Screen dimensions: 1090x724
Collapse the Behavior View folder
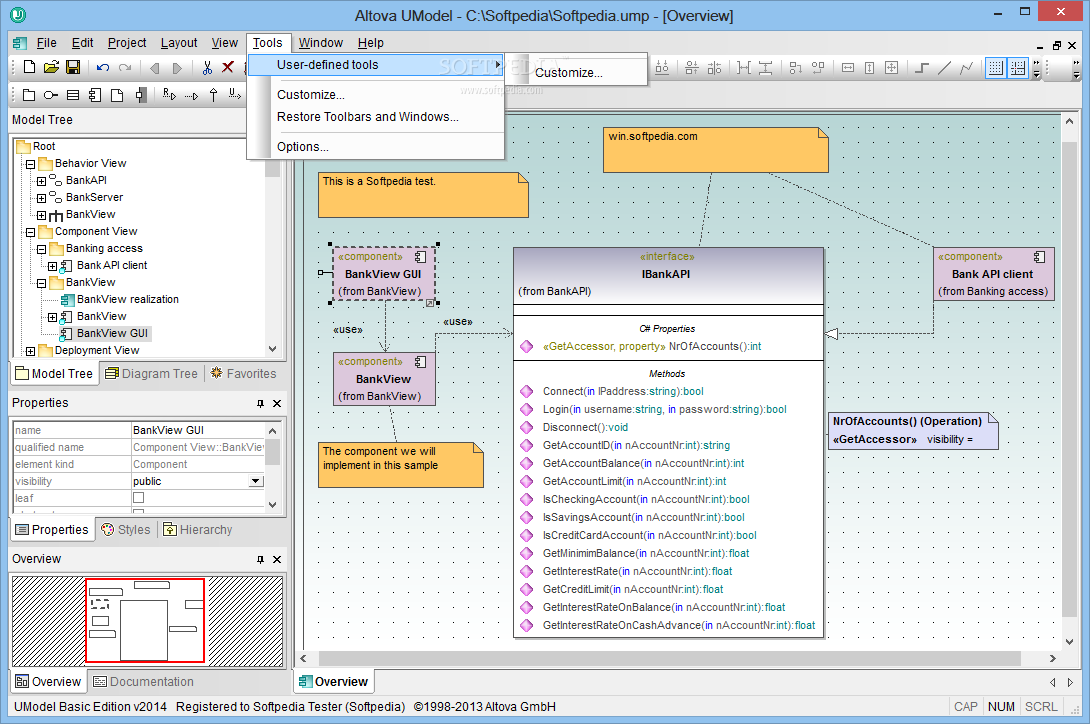31,164
